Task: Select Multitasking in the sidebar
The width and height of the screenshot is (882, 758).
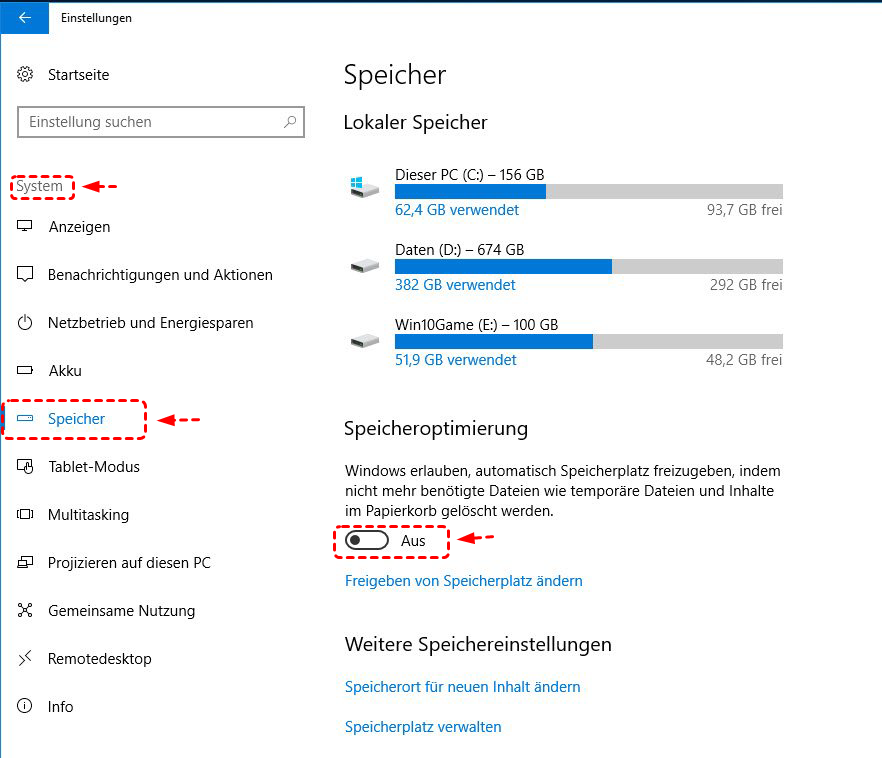Action: click(88, 515)
